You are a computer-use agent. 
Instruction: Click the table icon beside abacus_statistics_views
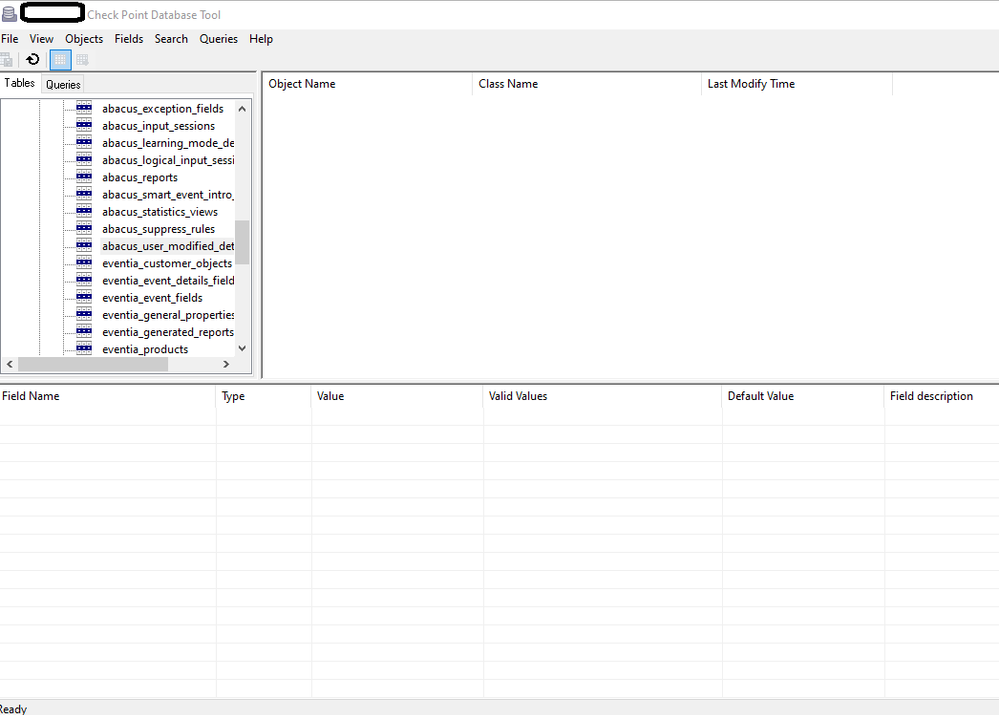(84, 211)
